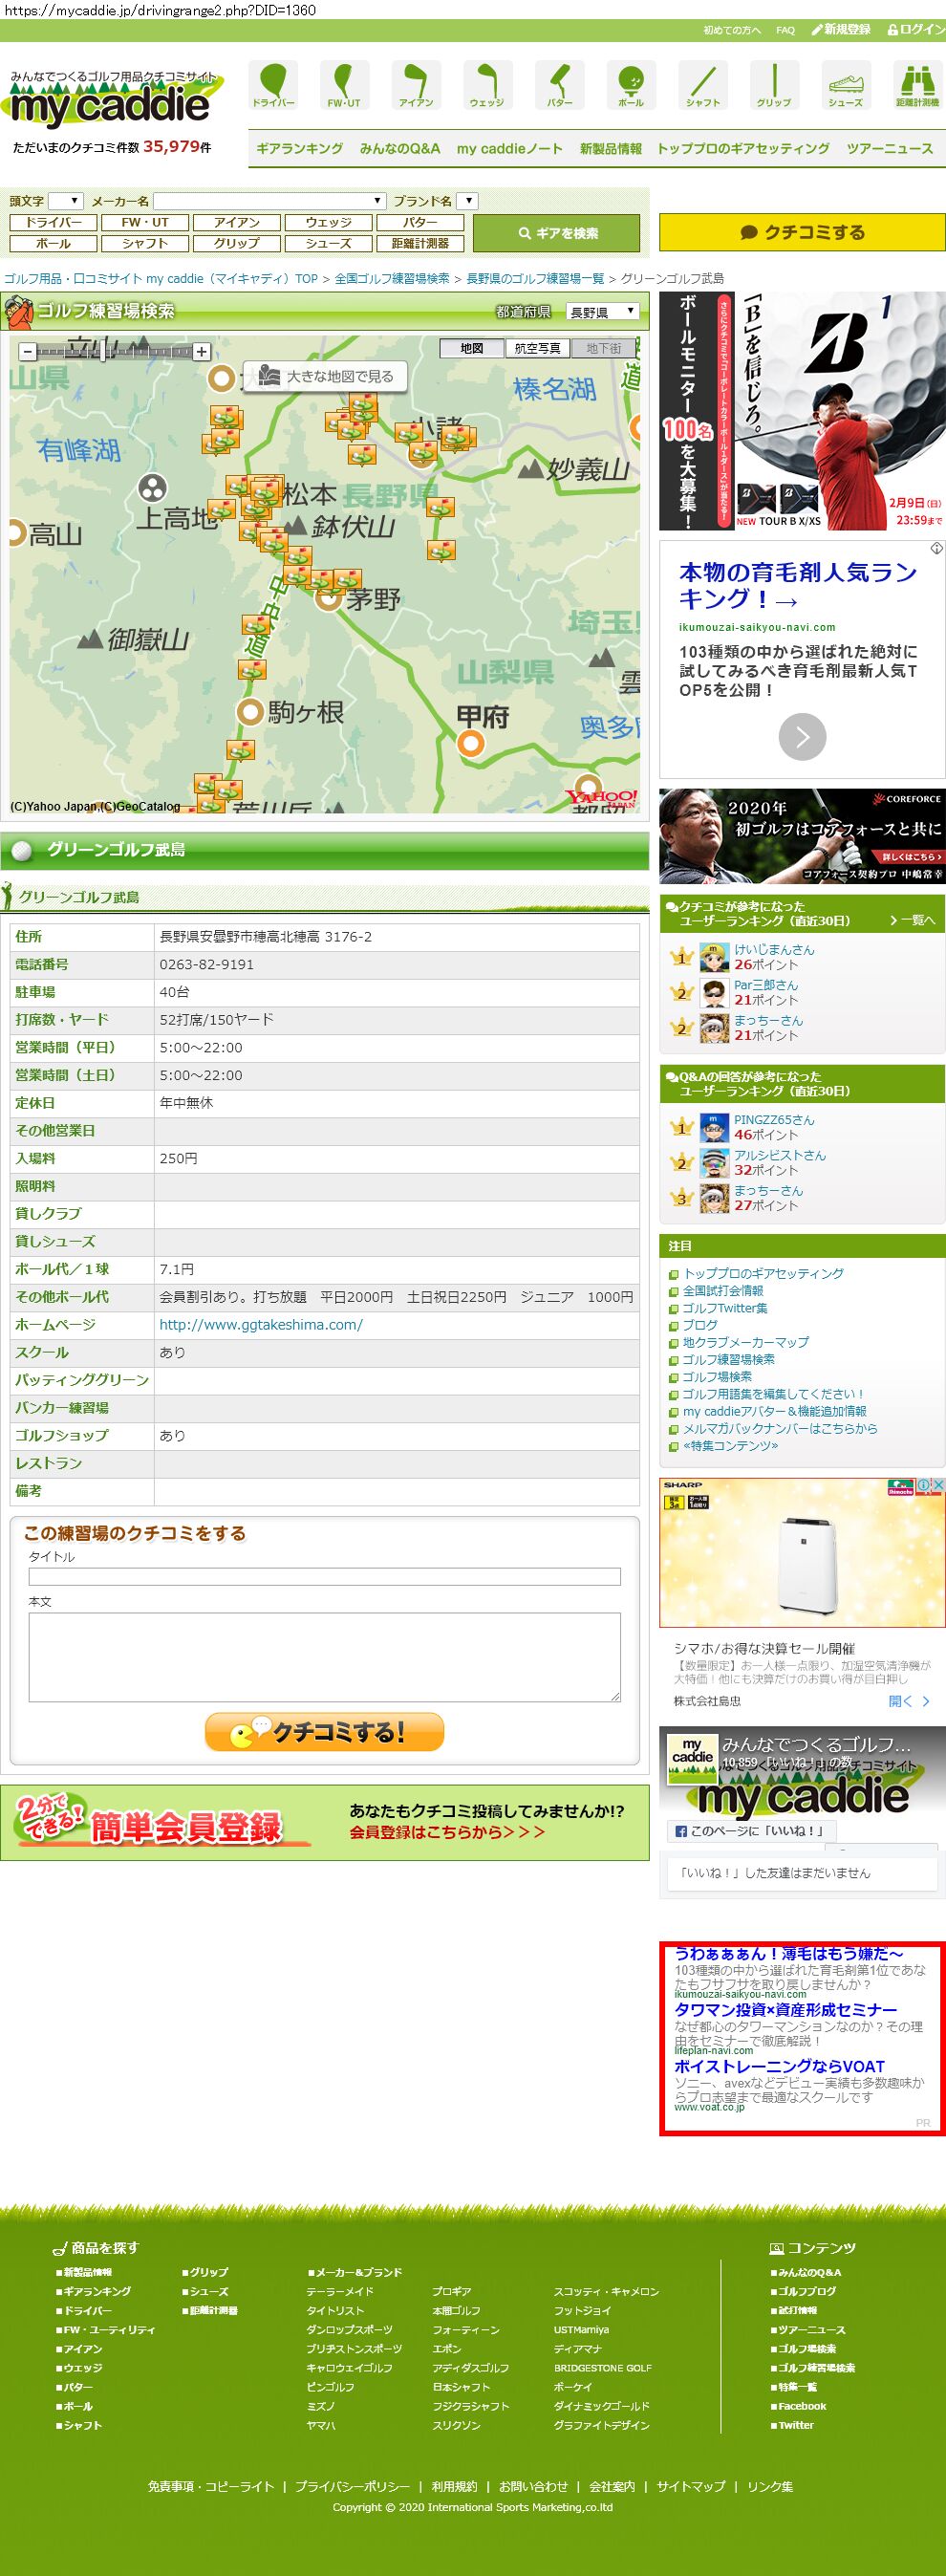Open the Wedge club icon
946x2576 pixels.
pyautogui.click(x=487, y=84)
